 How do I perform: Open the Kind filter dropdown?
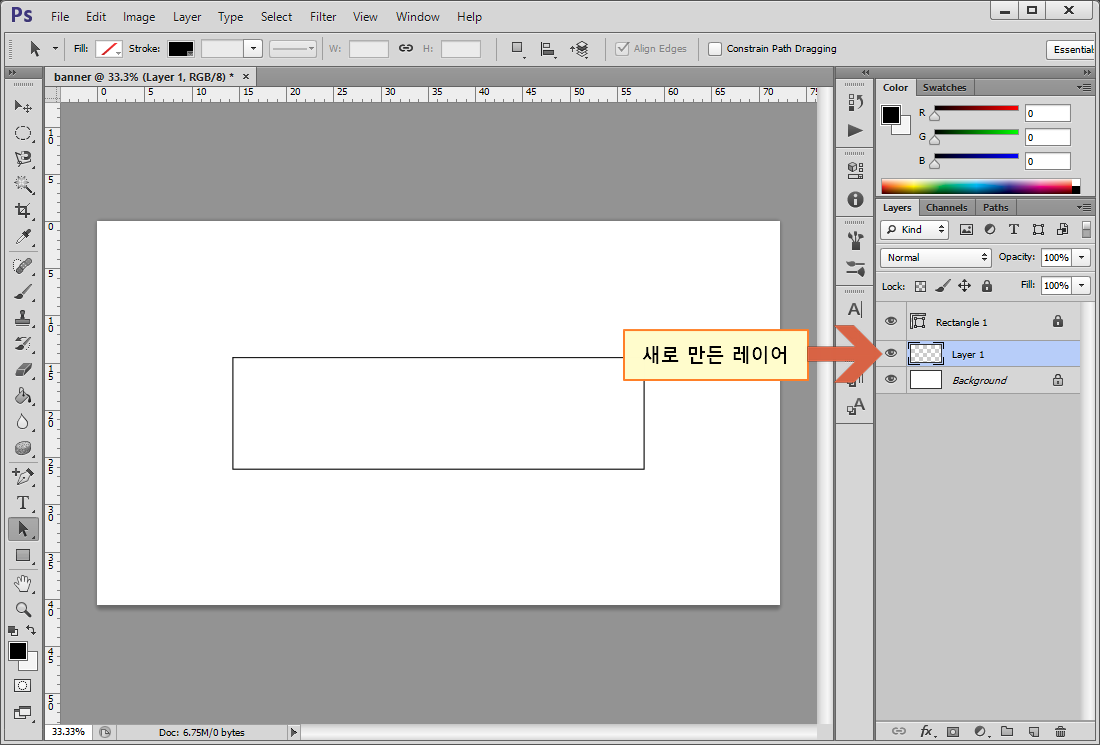click(x=914, y=229)
